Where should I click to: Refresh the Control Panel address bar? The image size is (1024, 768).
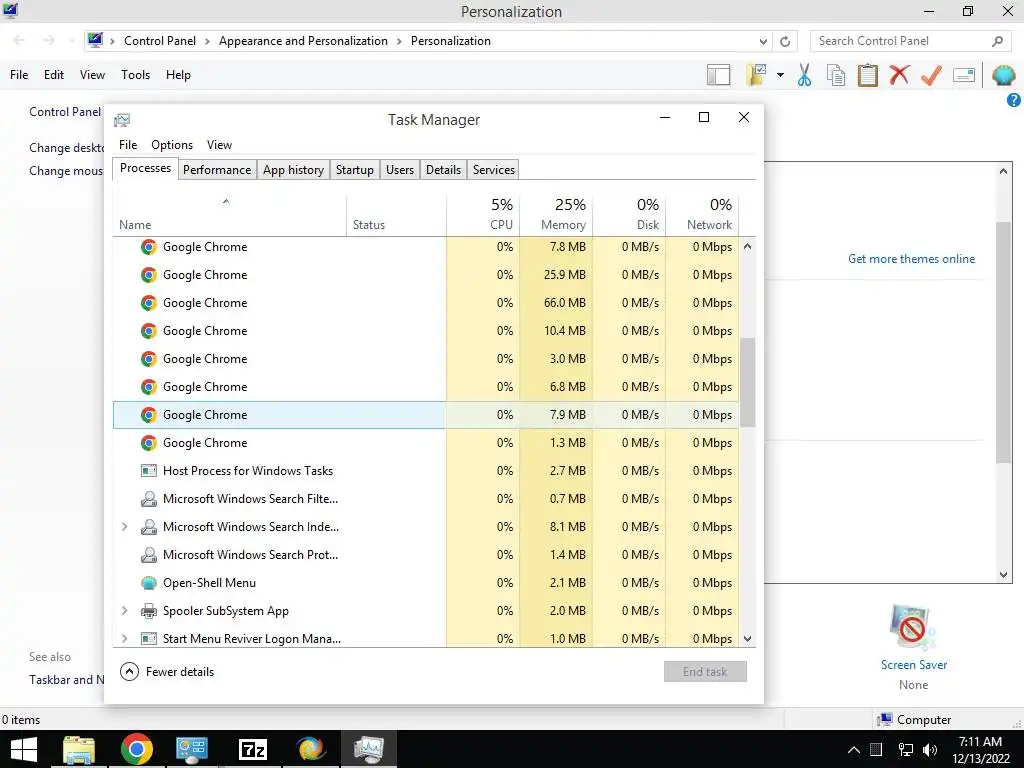coord(785,41)
